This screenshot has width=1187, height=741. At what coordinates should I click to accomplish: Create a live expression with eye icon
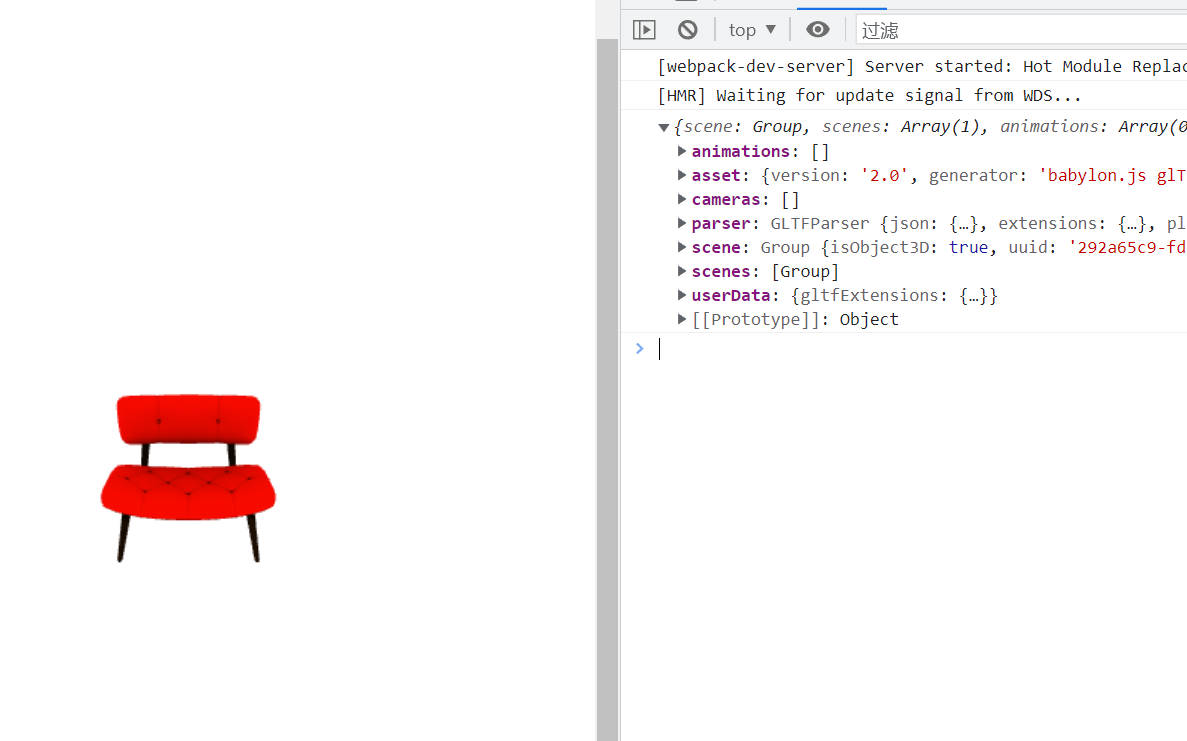click(x=818, y=30)
